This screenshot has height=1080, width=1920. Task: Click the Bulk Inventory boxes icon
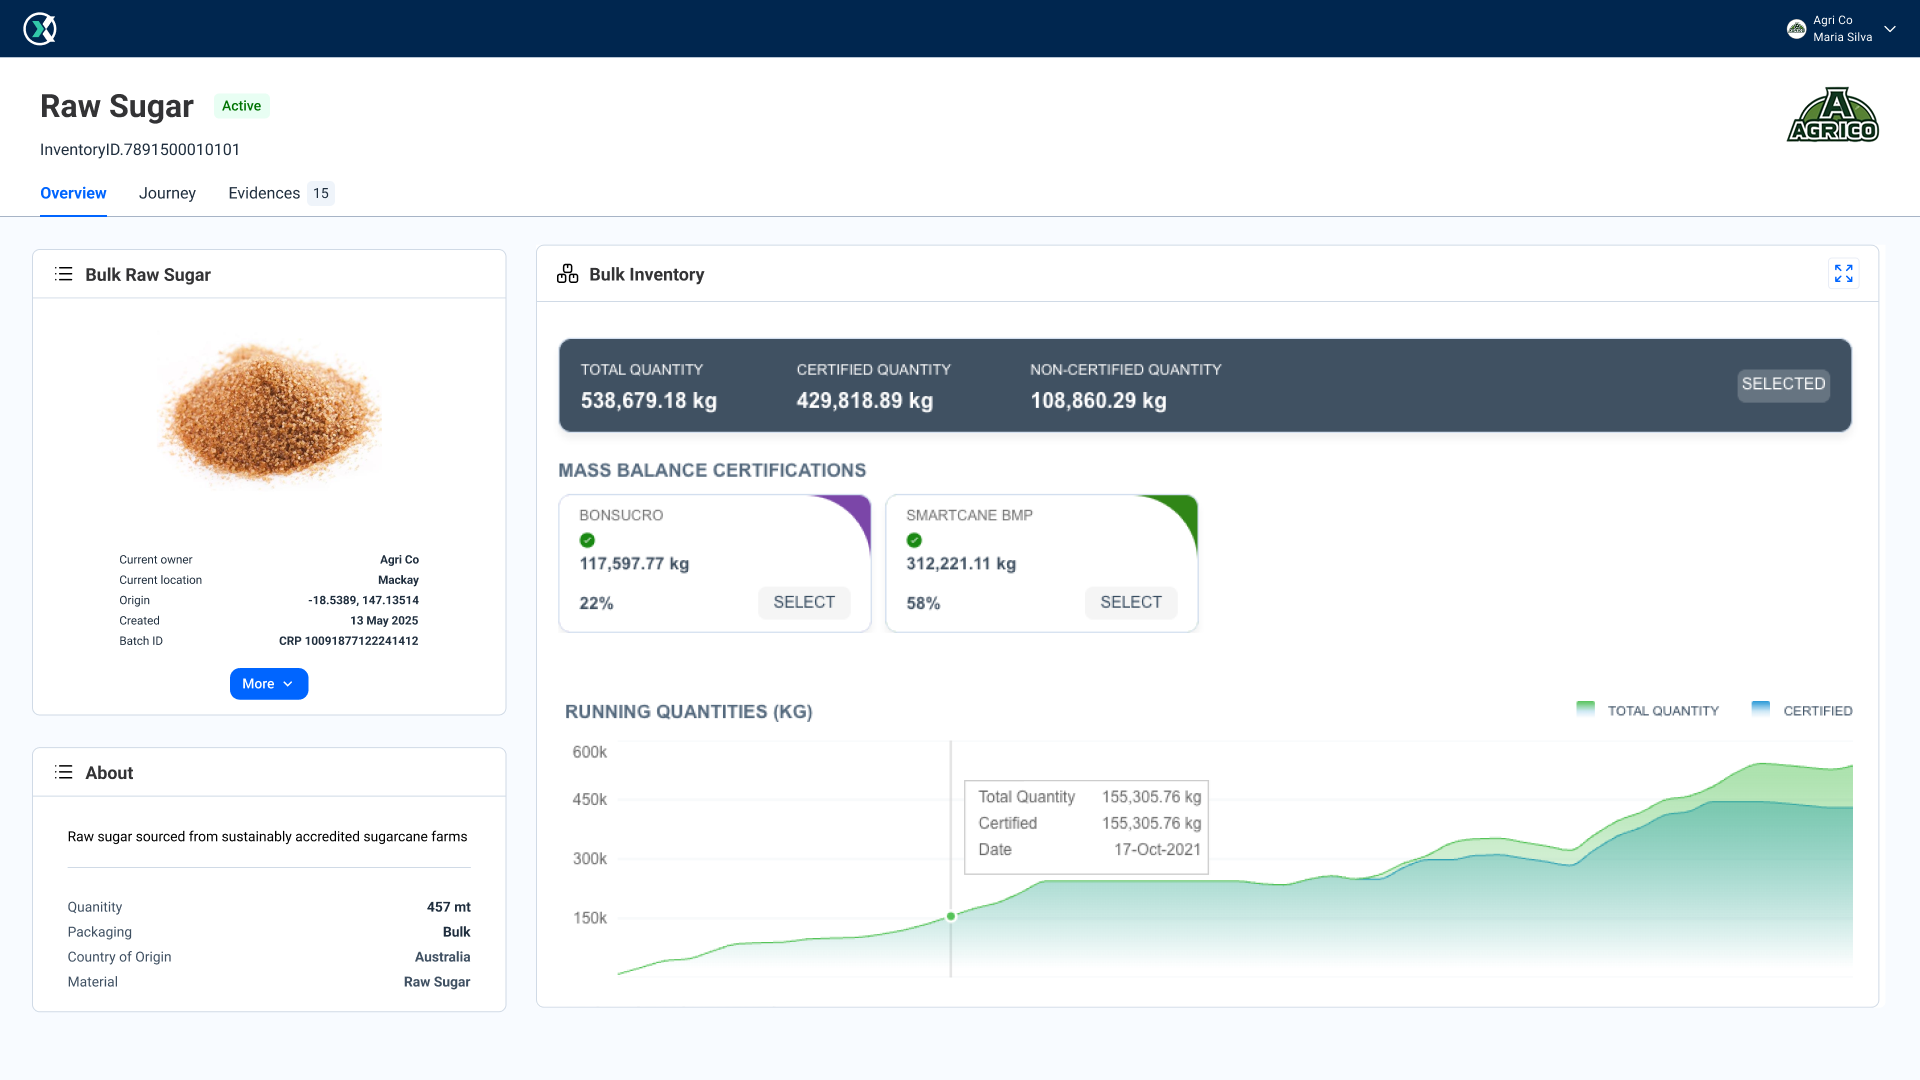(x=567, y=274)
